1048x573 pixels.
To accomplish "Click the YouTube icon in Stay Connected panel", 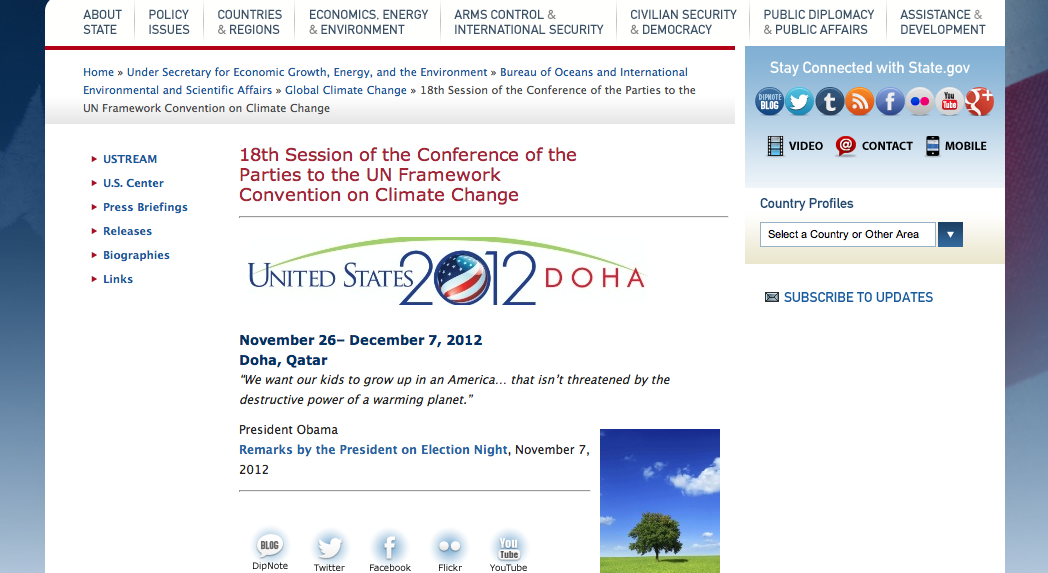I will (949, 101).
